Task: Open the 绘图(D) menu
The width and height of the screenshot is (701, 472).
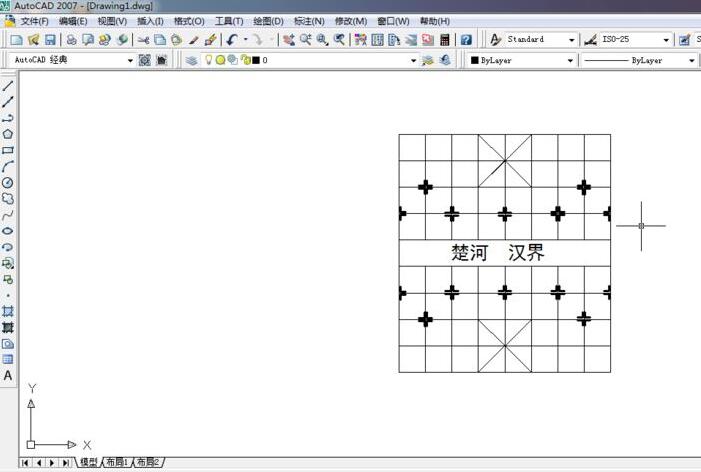Action: point(268,21)
